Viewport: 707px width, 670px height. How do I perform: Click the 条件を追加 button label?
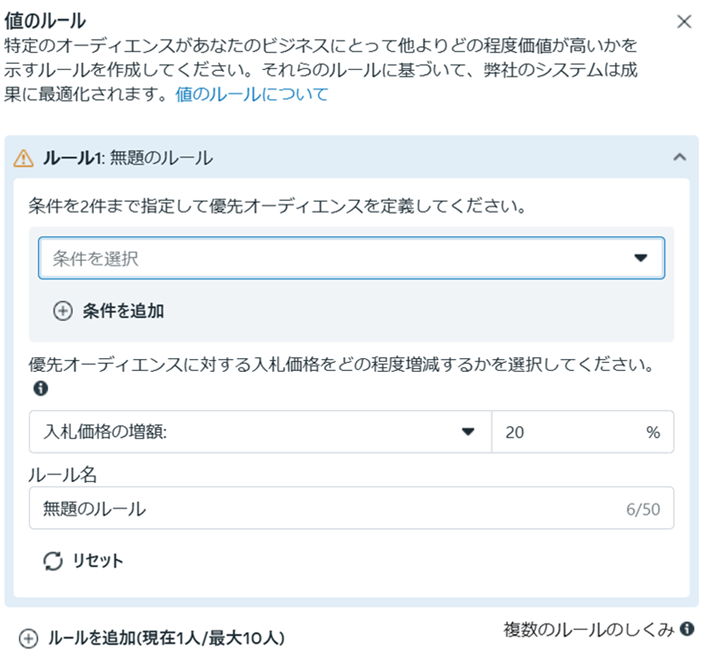coord(123,311)
